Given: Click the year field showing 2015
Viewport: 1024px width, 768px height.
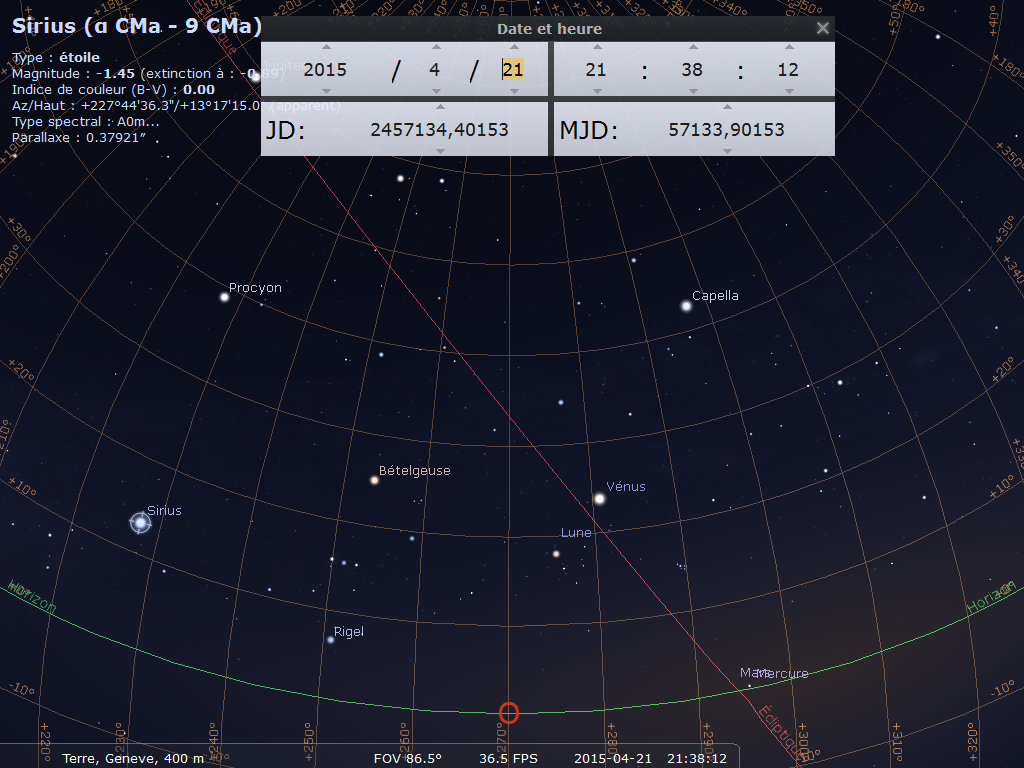Looking at the screenshot, I should [325, 70].
